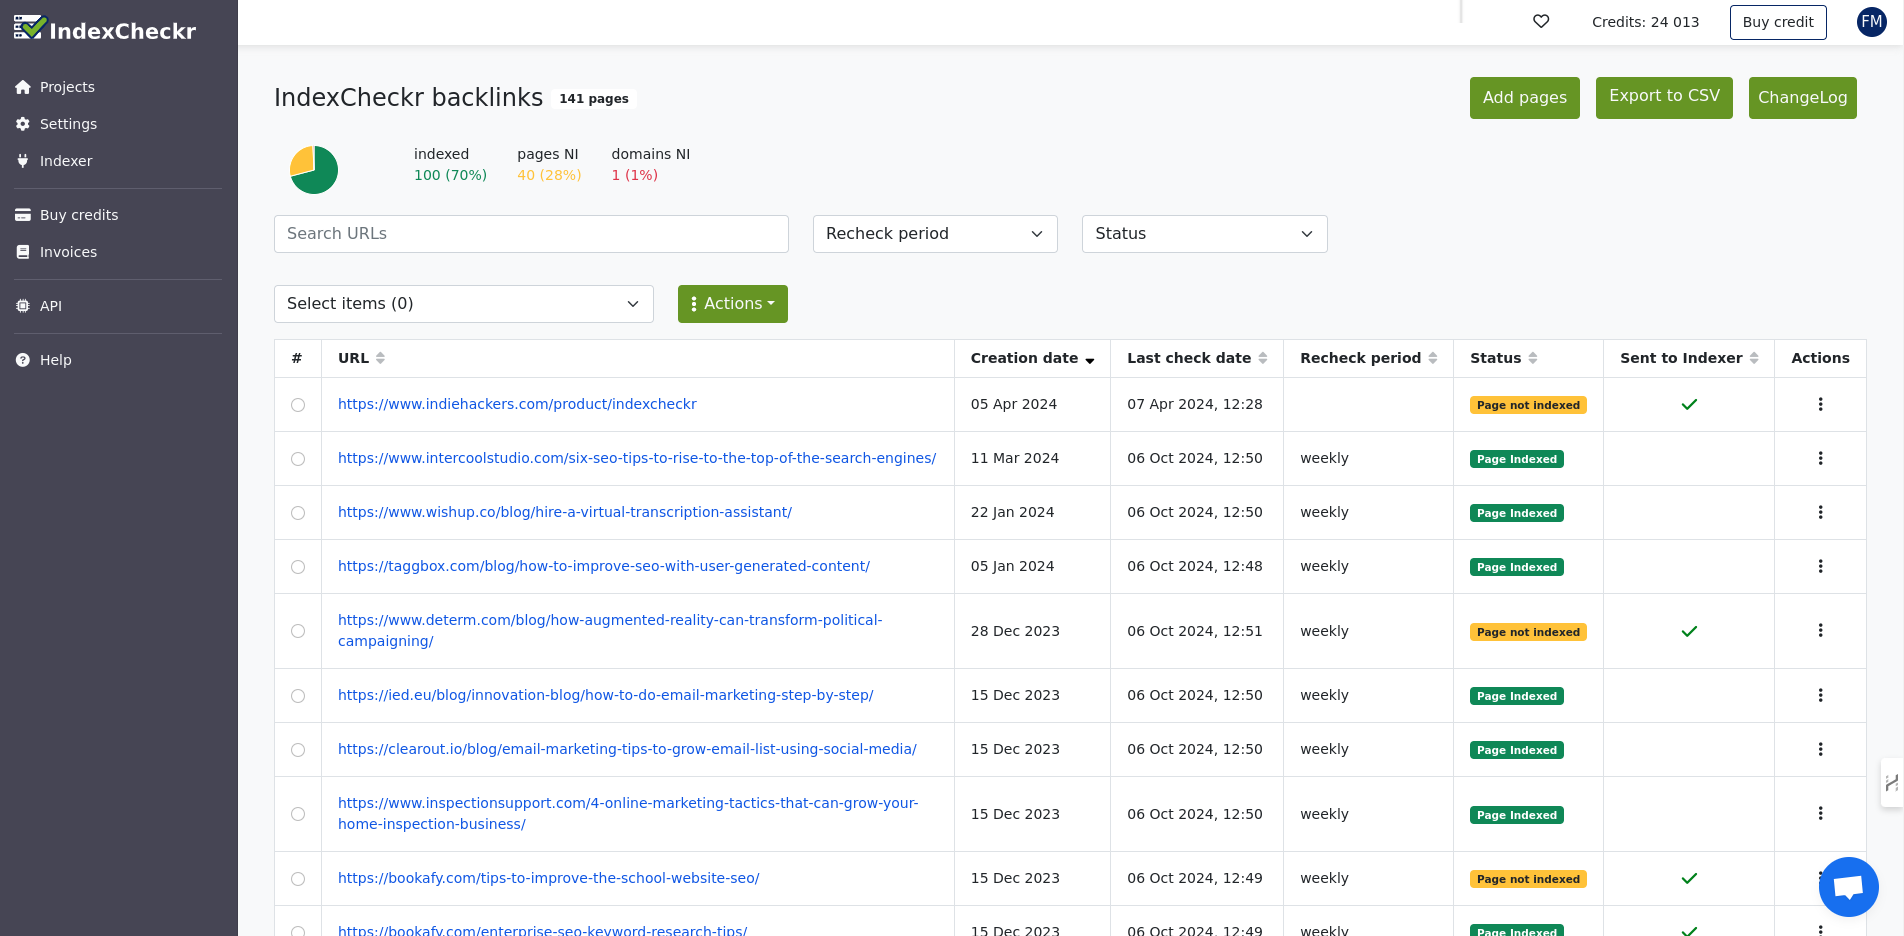Click the side panel toggle on right edge

[x=1891, y=783]
